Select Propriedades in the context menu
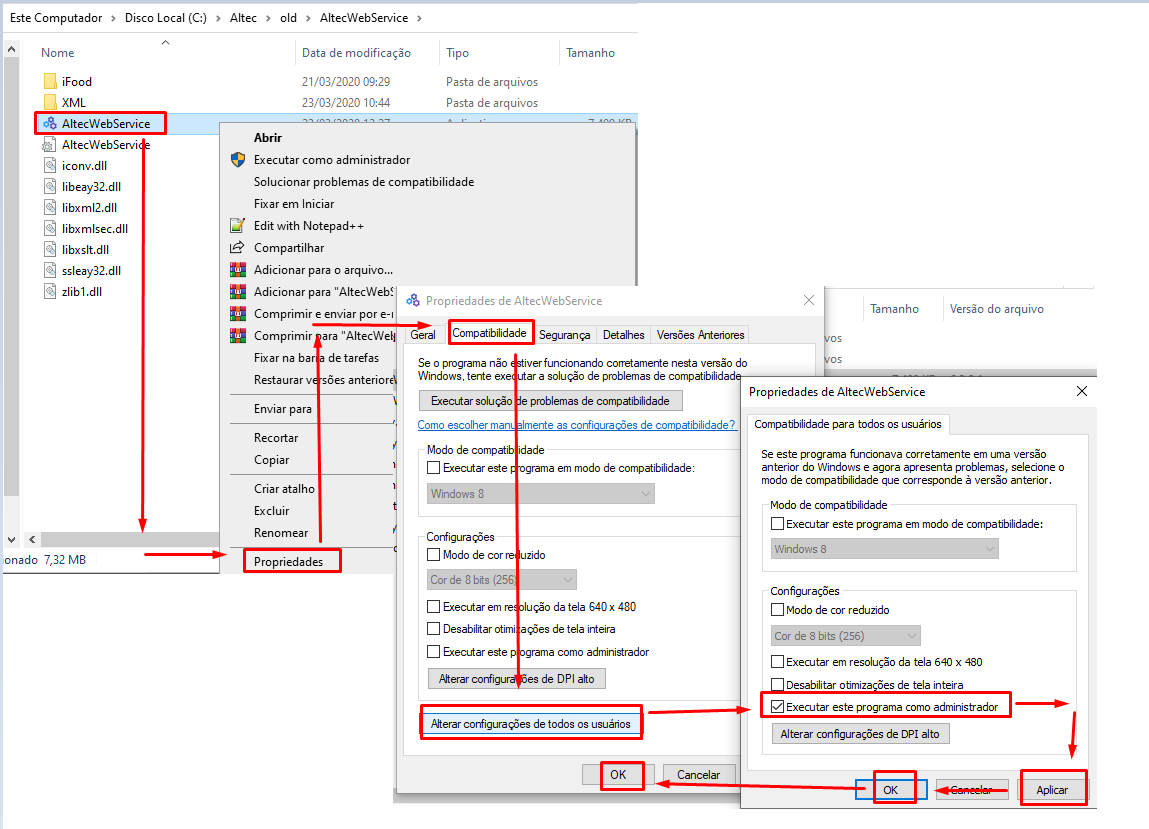This screenshot has height=829, width=1149. (289, 561)
